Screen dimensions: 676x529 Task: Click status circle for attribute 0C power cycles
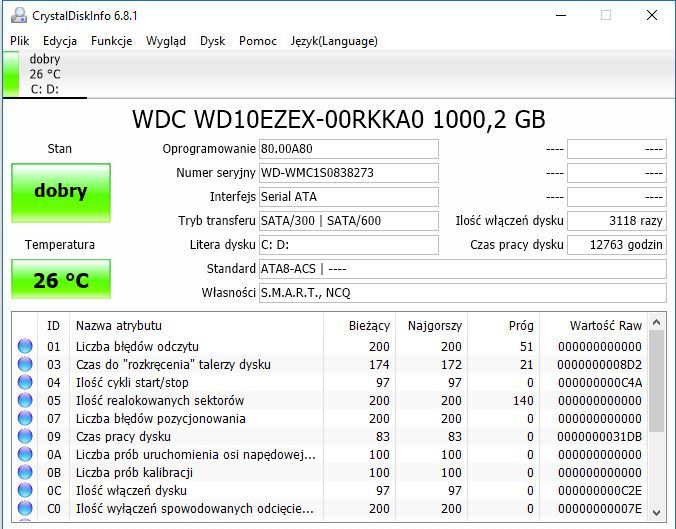[x=25, y=490]
